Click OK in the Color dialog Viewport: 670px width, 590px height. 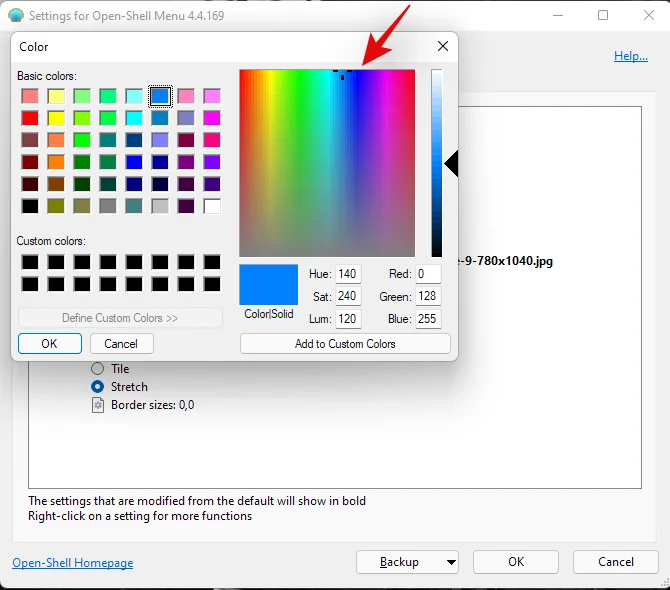[49, 343]
